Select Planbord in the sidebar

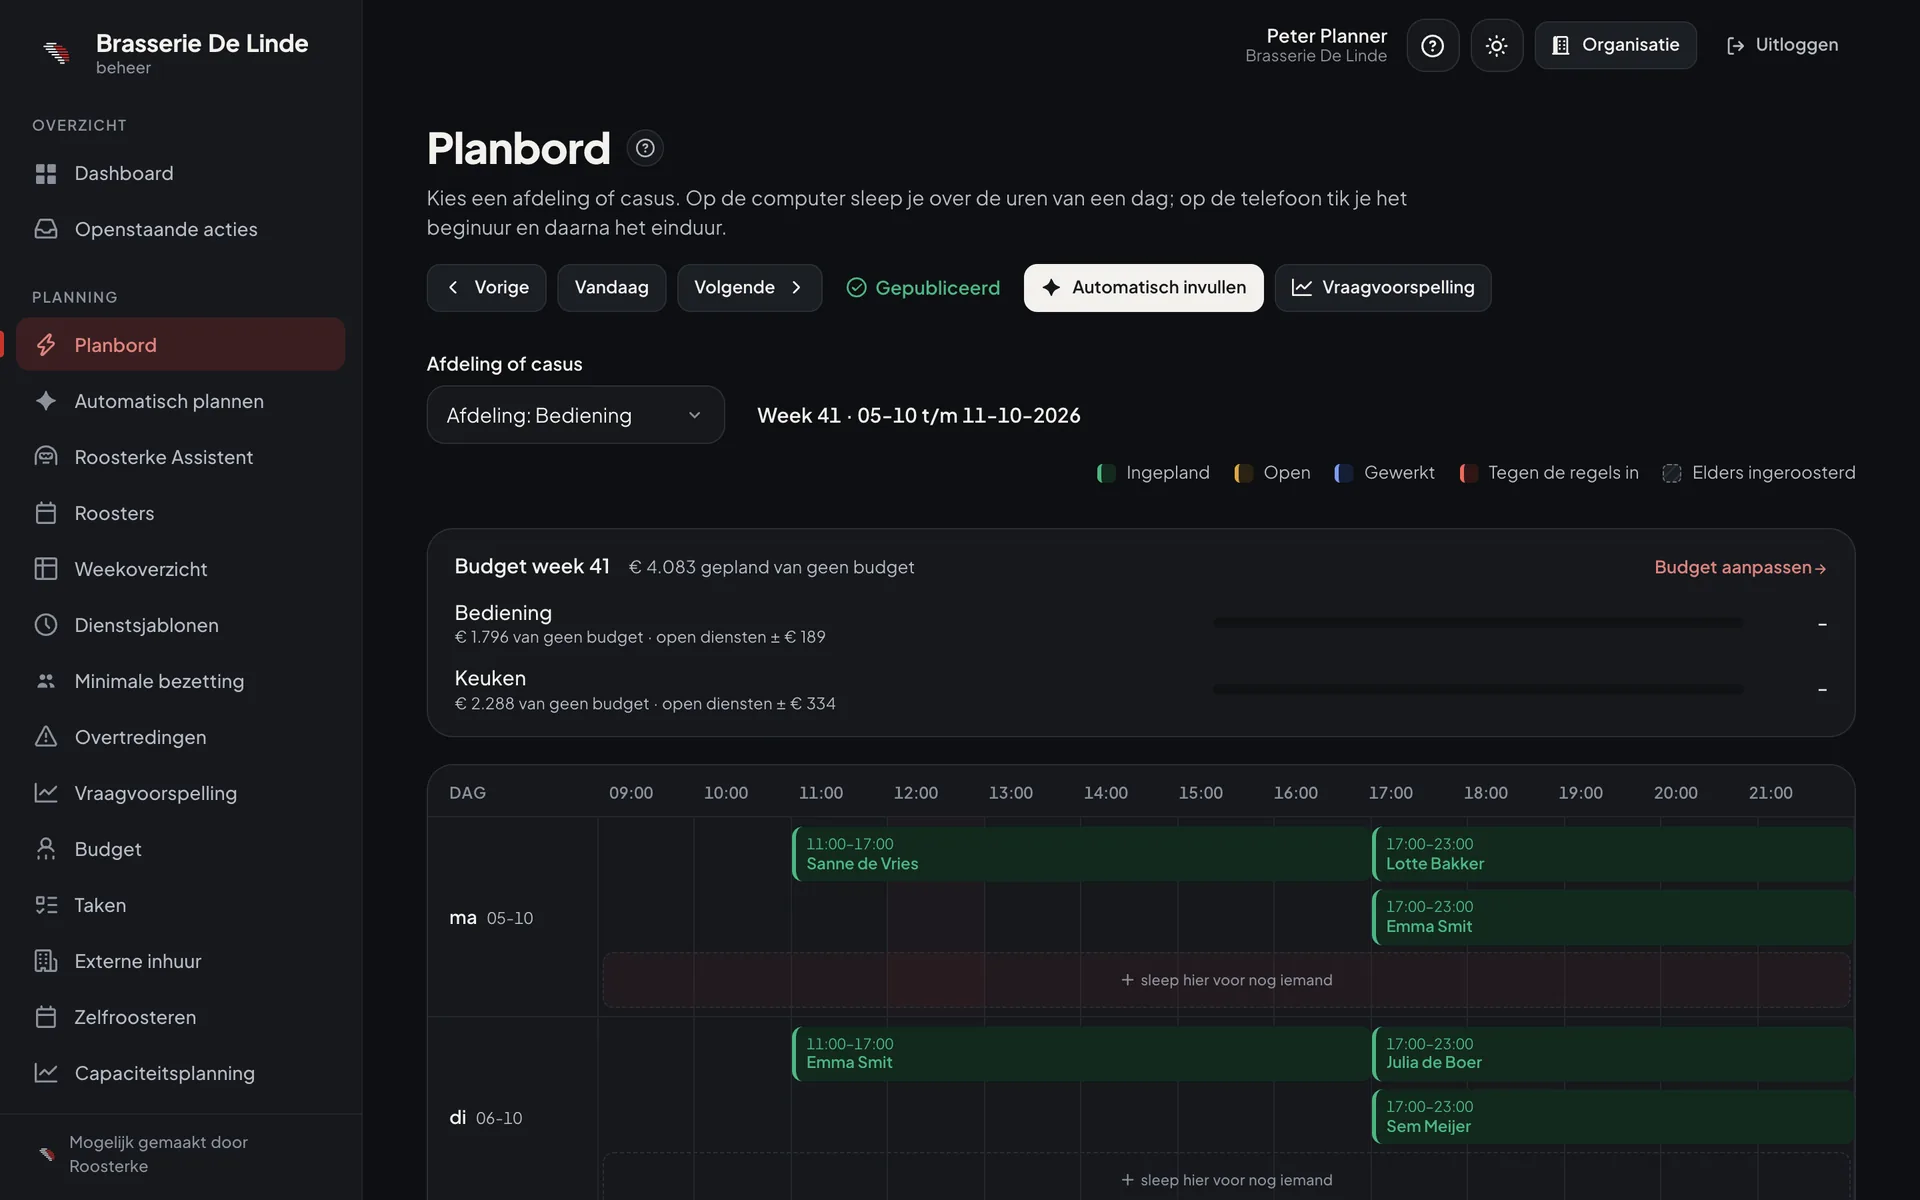click(180, 345)
